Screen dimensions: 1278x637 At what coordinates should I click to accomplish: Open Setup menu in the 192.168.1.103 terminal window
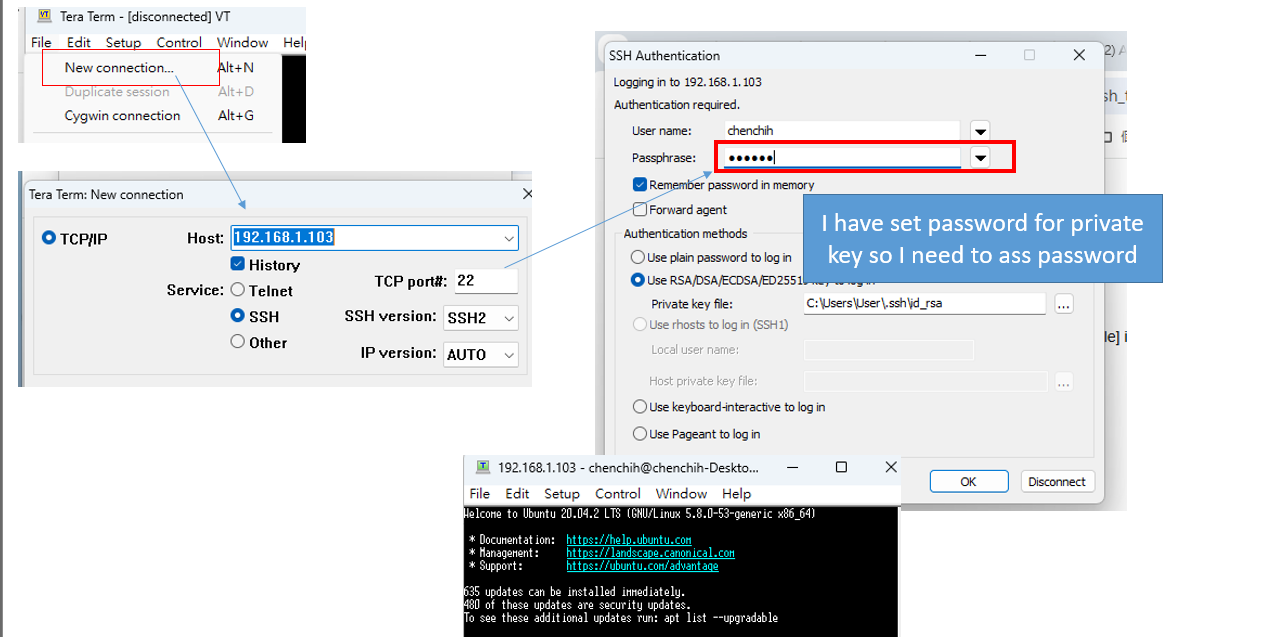point(562,494)
